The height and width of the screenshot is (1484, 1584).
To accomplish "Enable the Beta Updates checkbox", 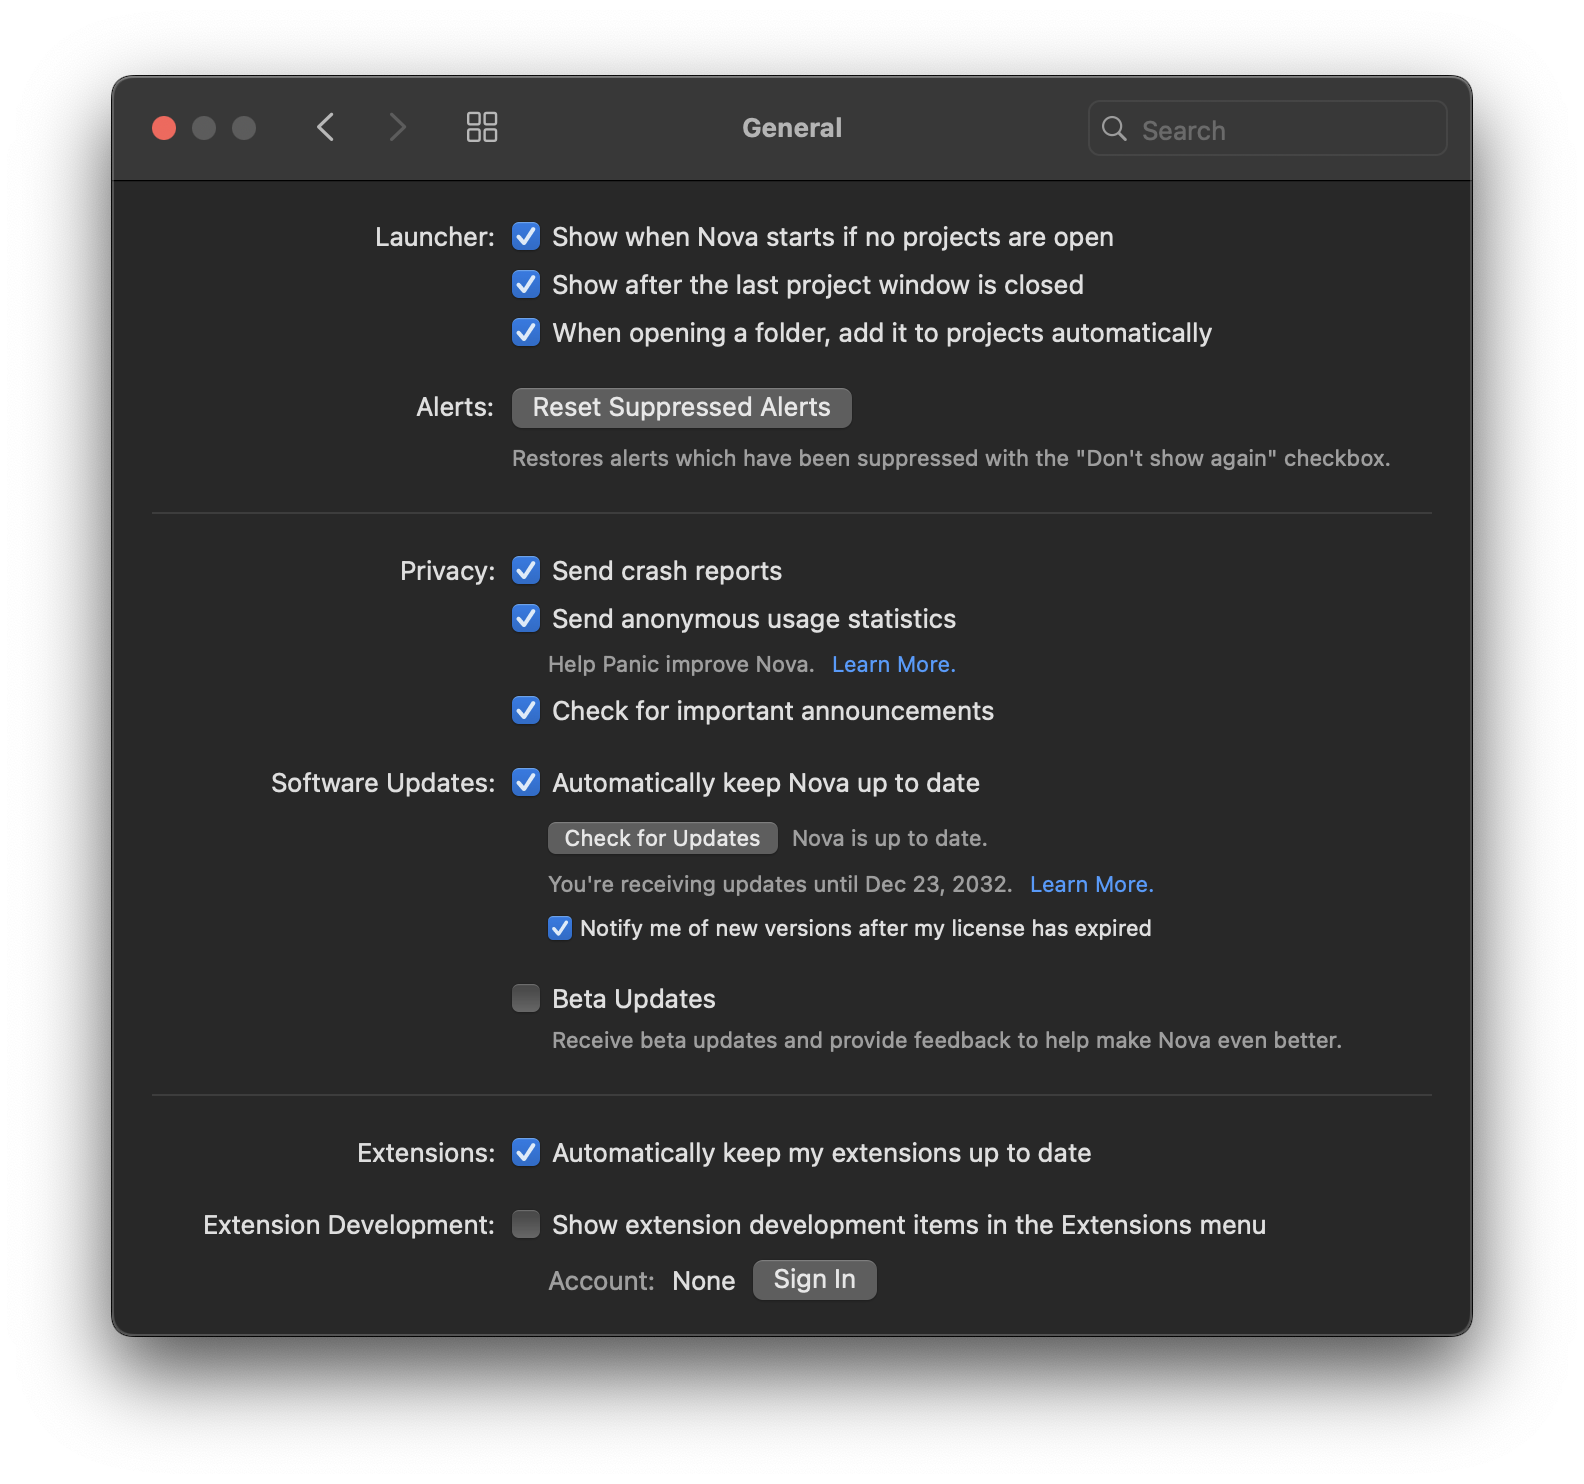I will coord(526,999).
